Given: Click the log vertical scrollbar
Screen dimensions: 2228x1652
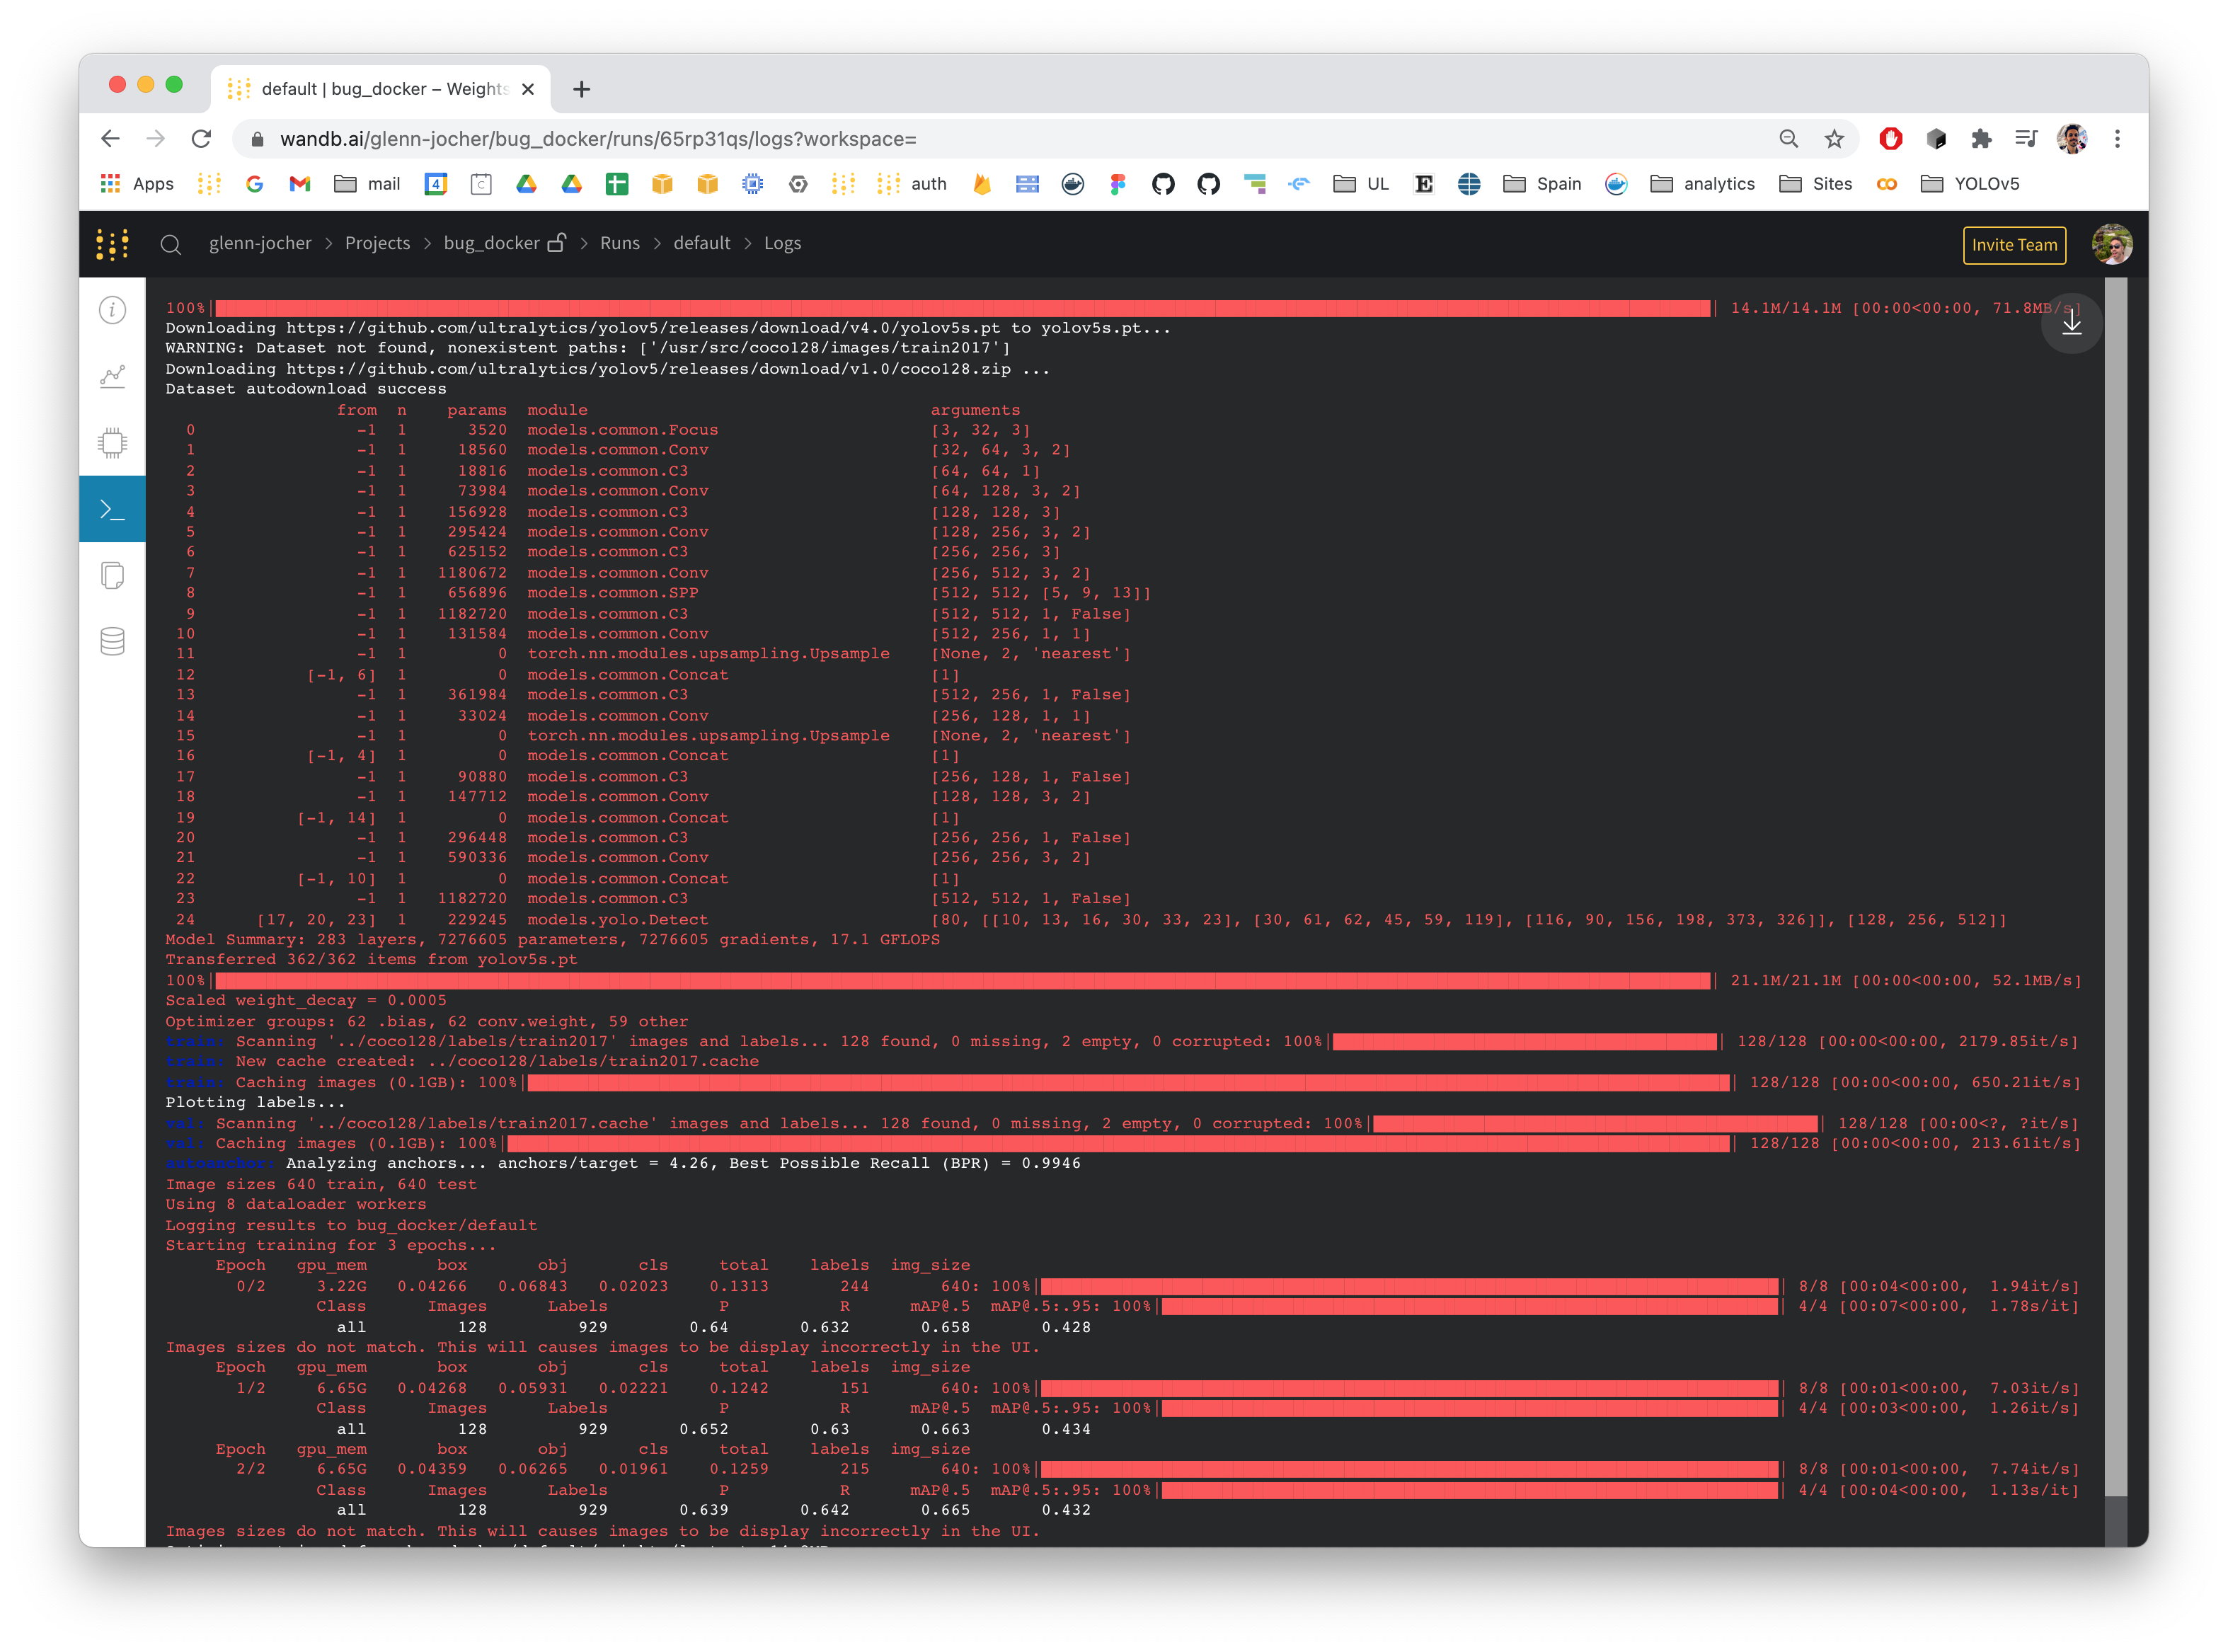Looking at the screenshot, I should (2115, 912).
